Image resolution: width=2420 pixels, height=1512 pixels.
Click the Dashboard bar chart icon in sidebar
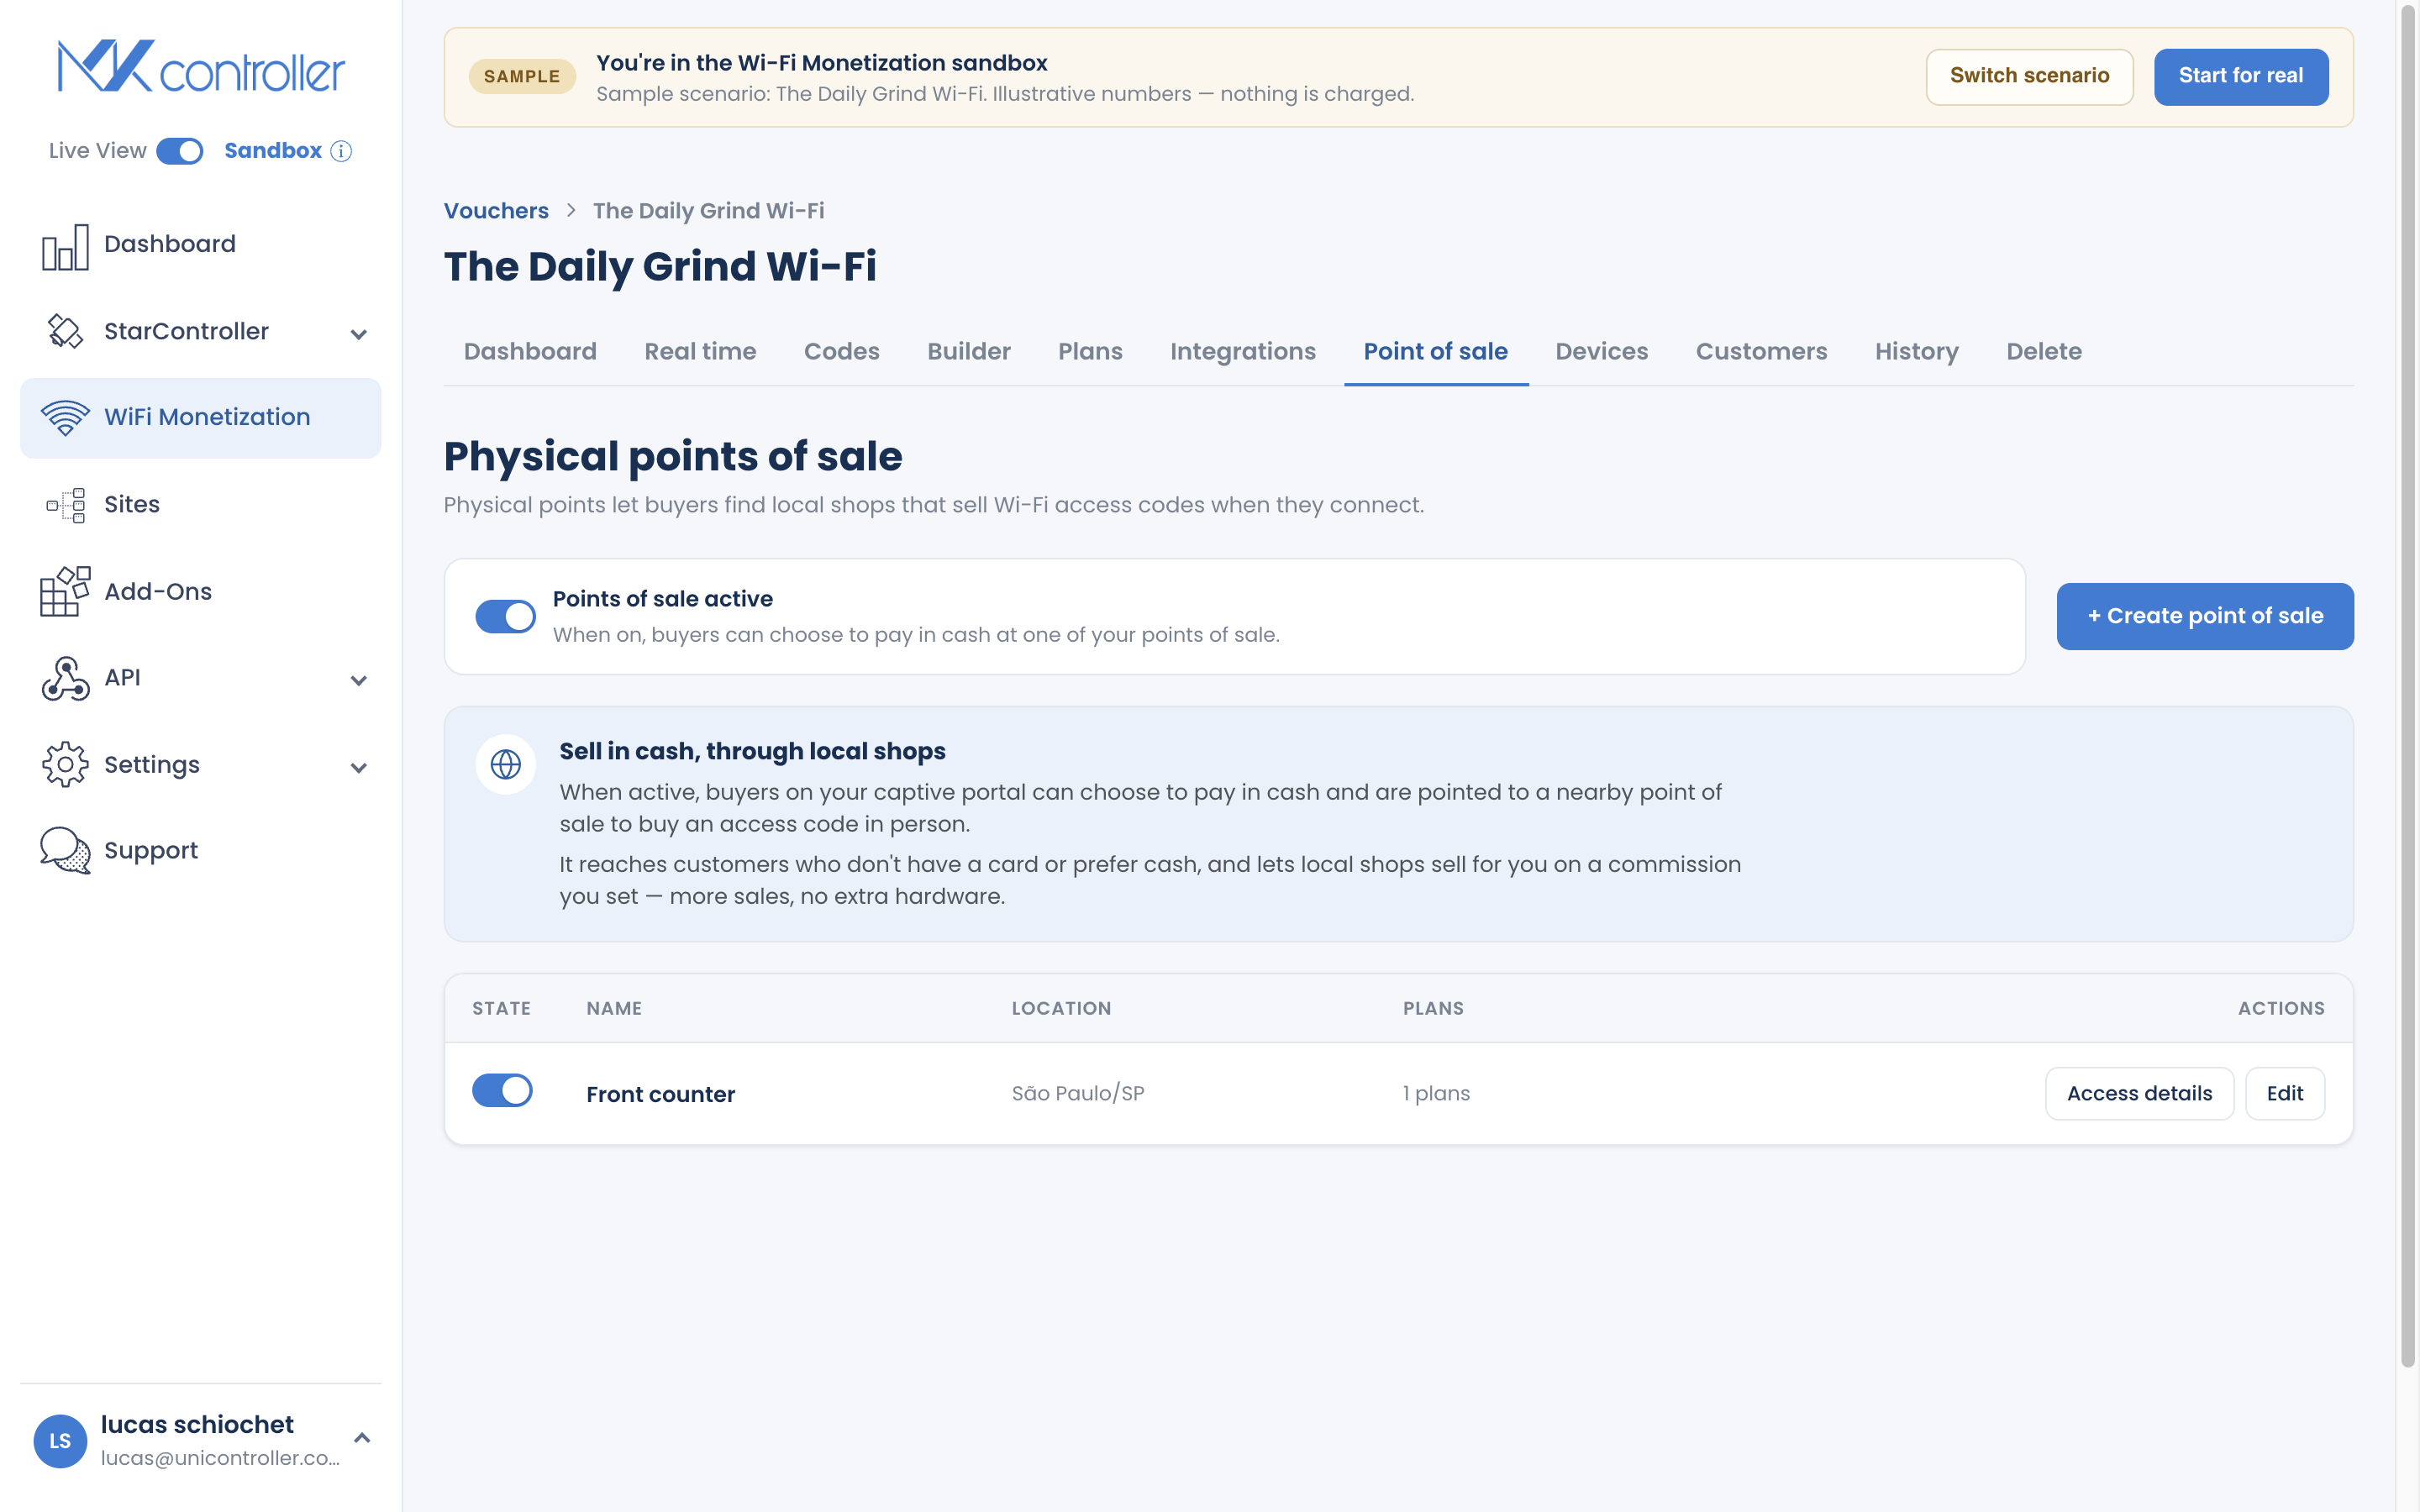pyautogui.click(x=65, y=246)
